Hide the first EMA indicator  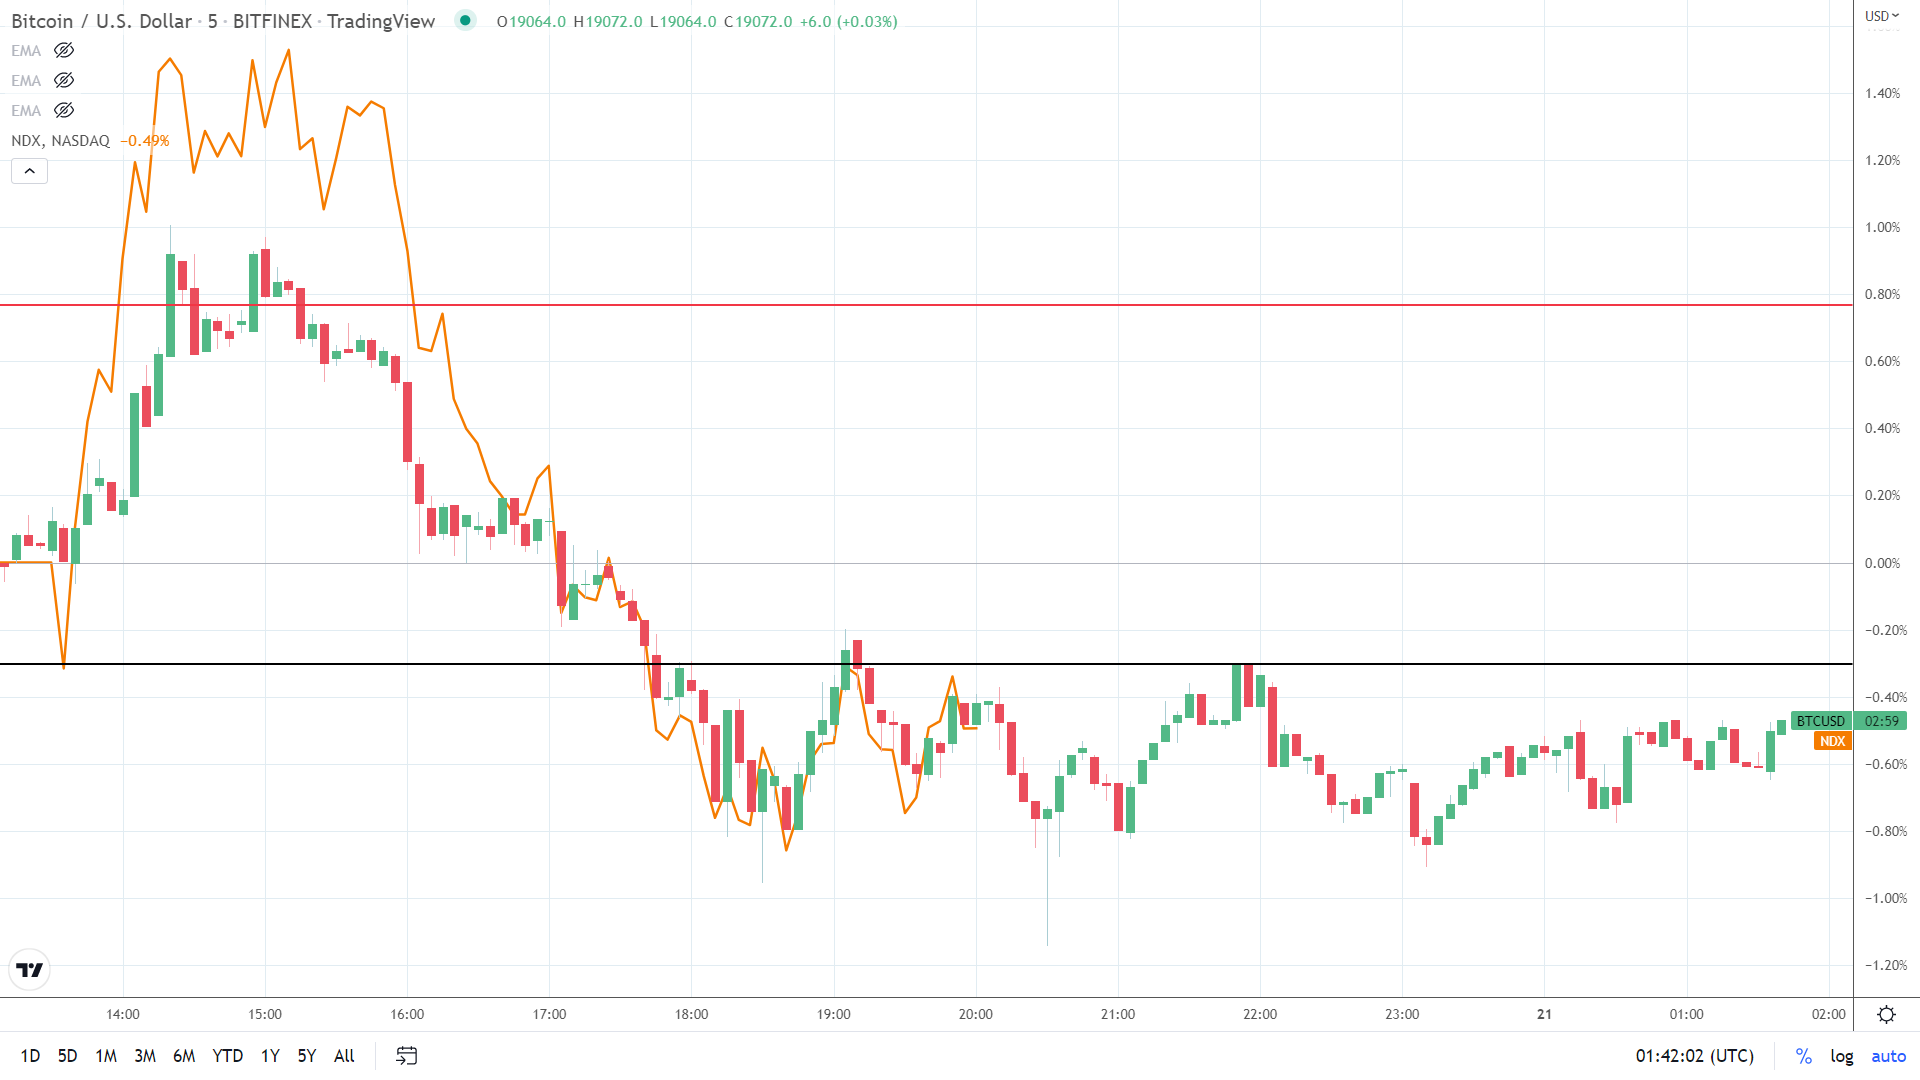(63, 50)
